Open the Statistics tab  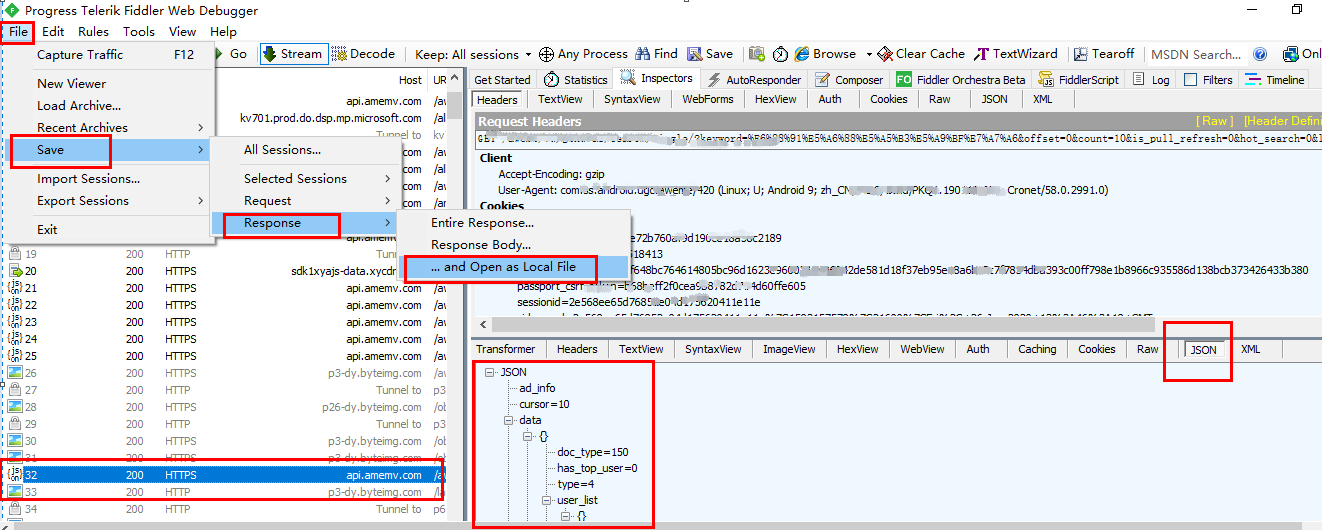(575, 80)
